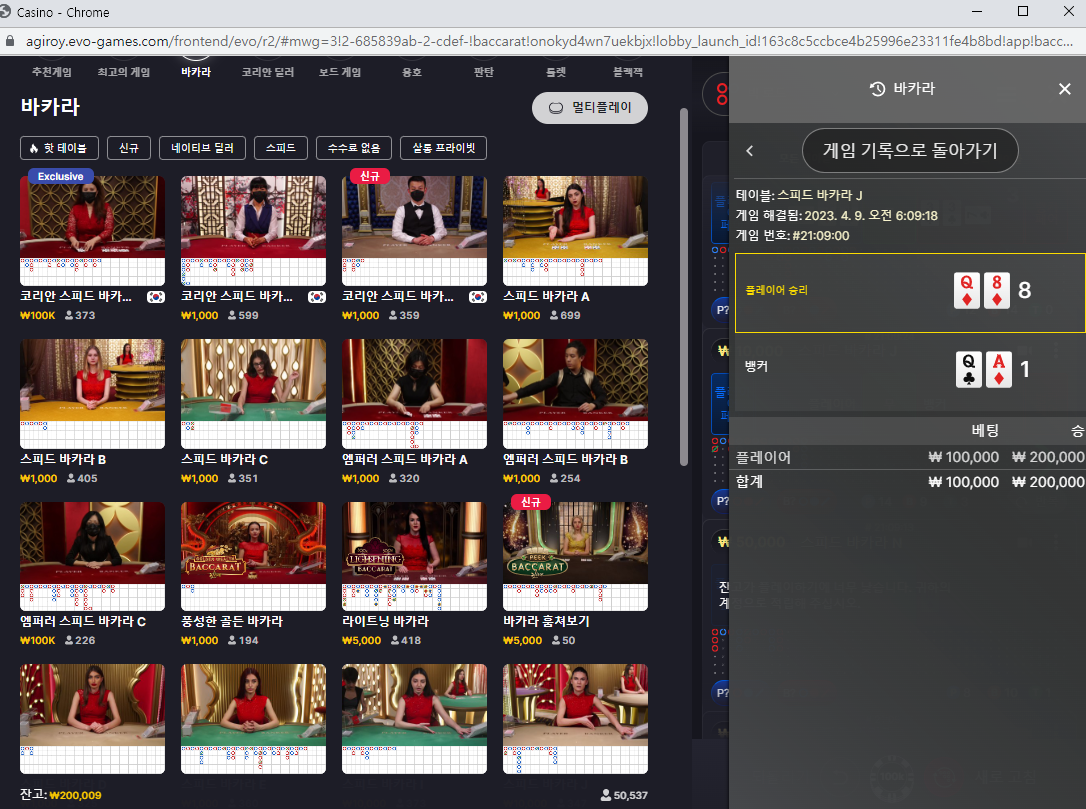Click the banker's Queen of clubs card
This screenshot has width=1086, height=809.
click(969, 369)
